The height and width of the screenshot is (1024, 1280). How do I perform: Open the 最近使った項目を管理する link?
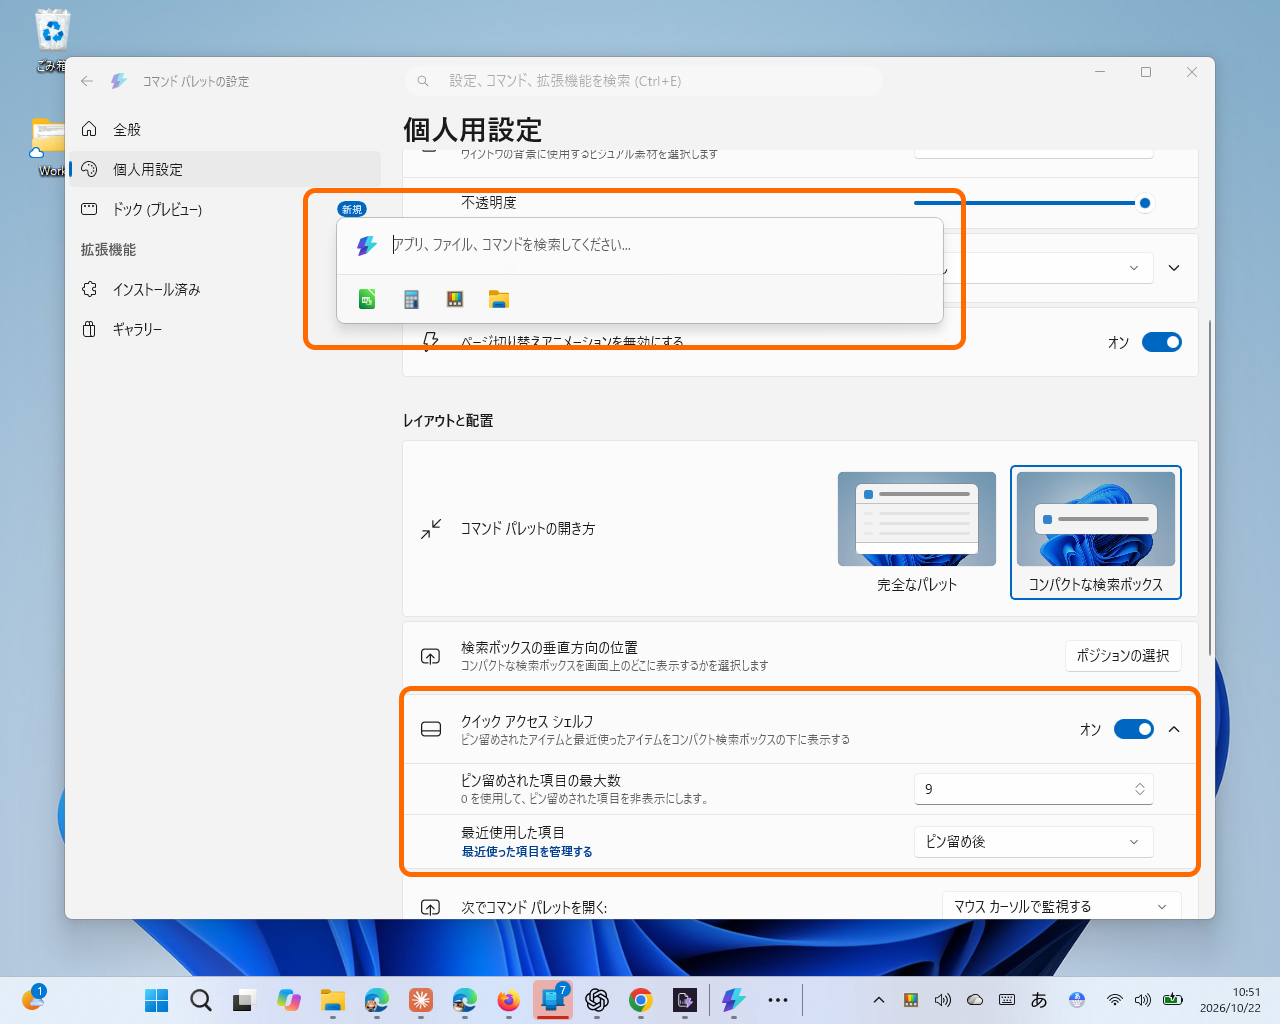527,852
